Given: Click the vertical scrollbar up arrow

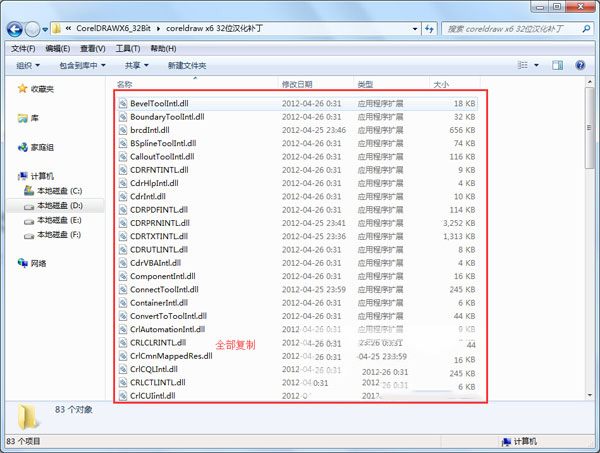Looking at the screenshot, I should coord(590,82).
